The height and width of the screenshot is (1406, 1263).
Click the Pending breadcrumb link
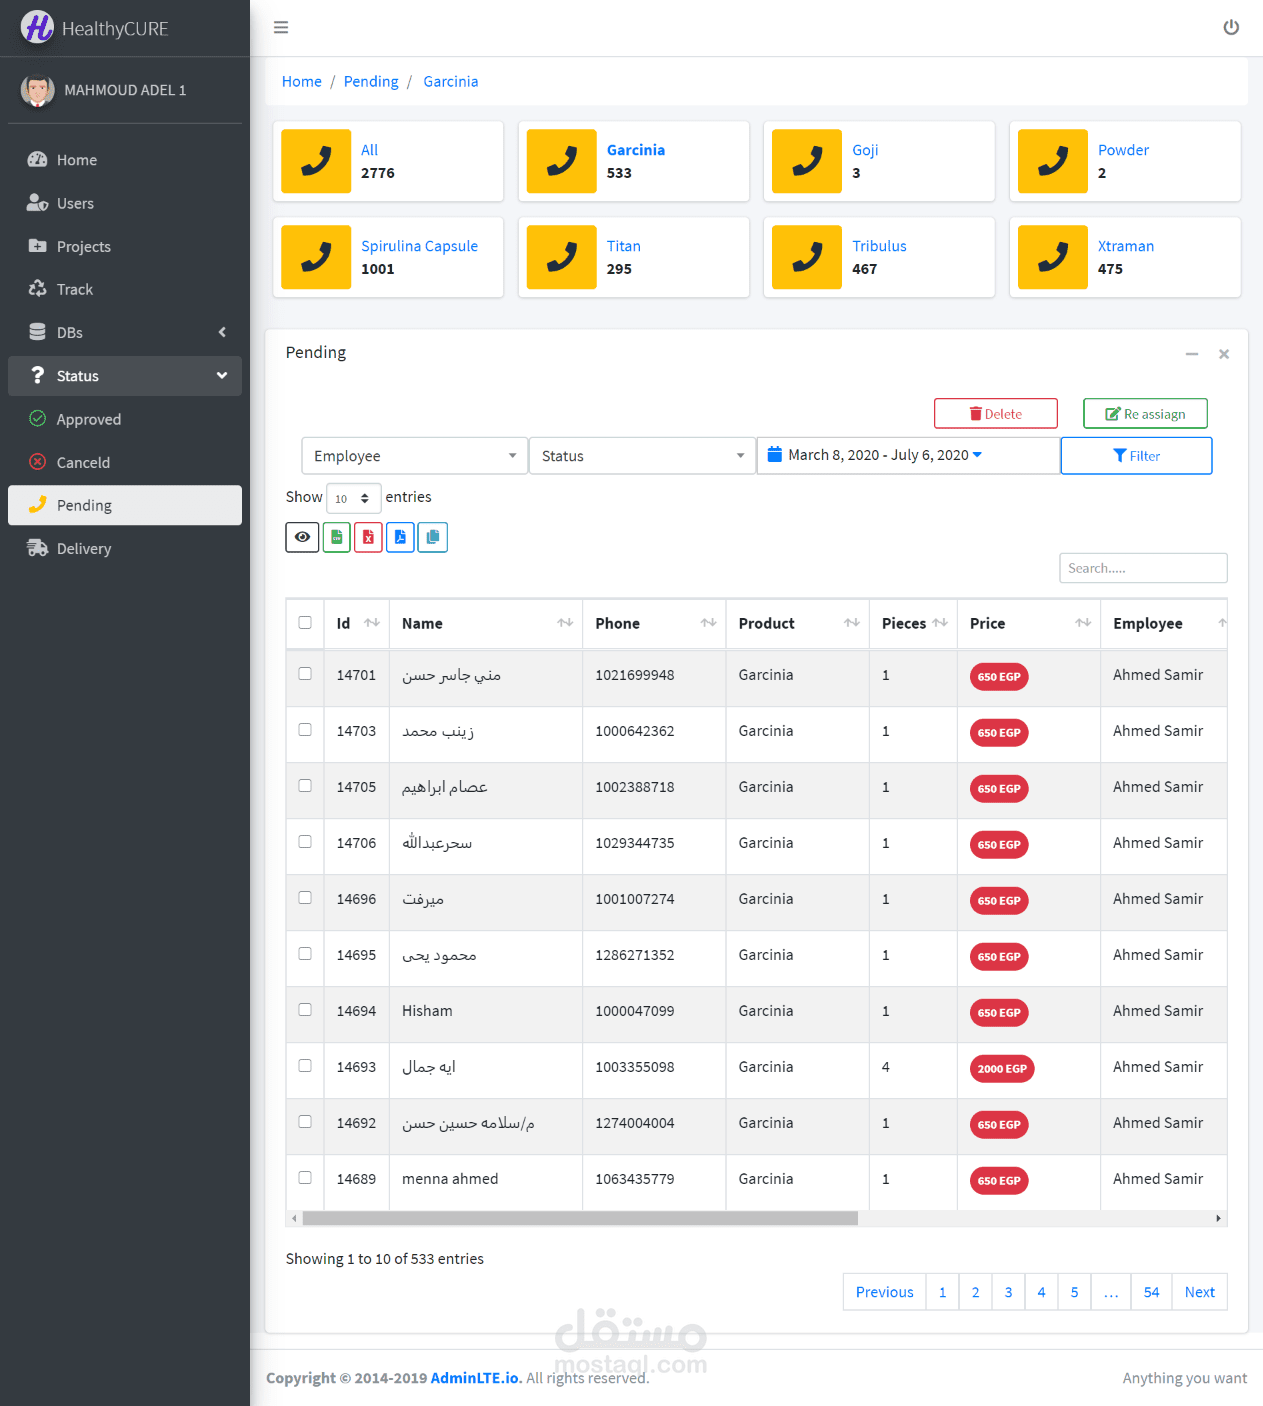coord(371,81)
